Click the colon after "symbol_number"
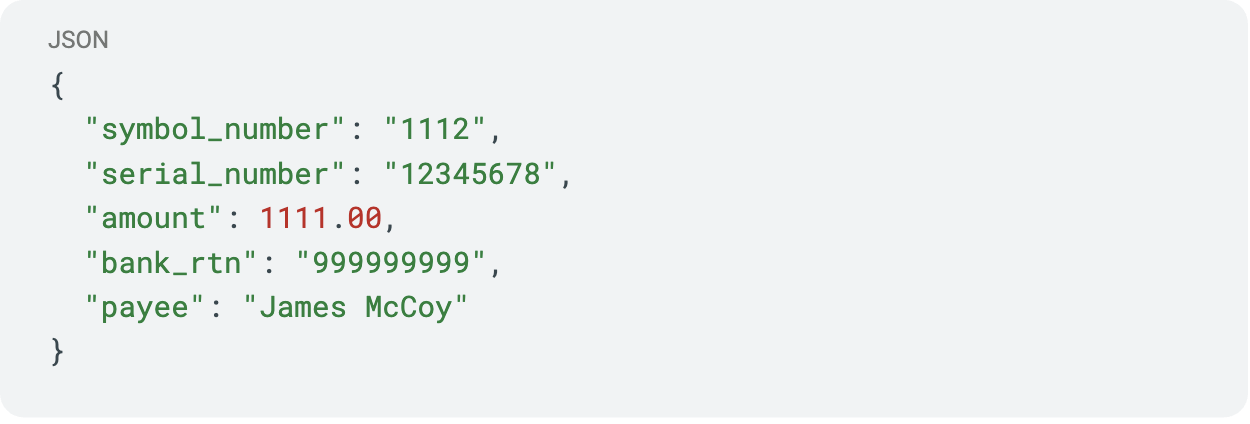This screenshot has height=424, width=1250. 355,131
